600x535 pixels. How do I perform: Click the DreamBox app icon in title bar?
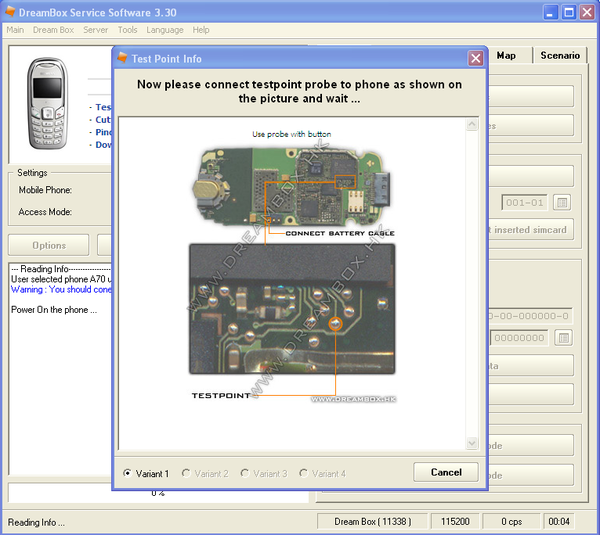click(10, 12)
